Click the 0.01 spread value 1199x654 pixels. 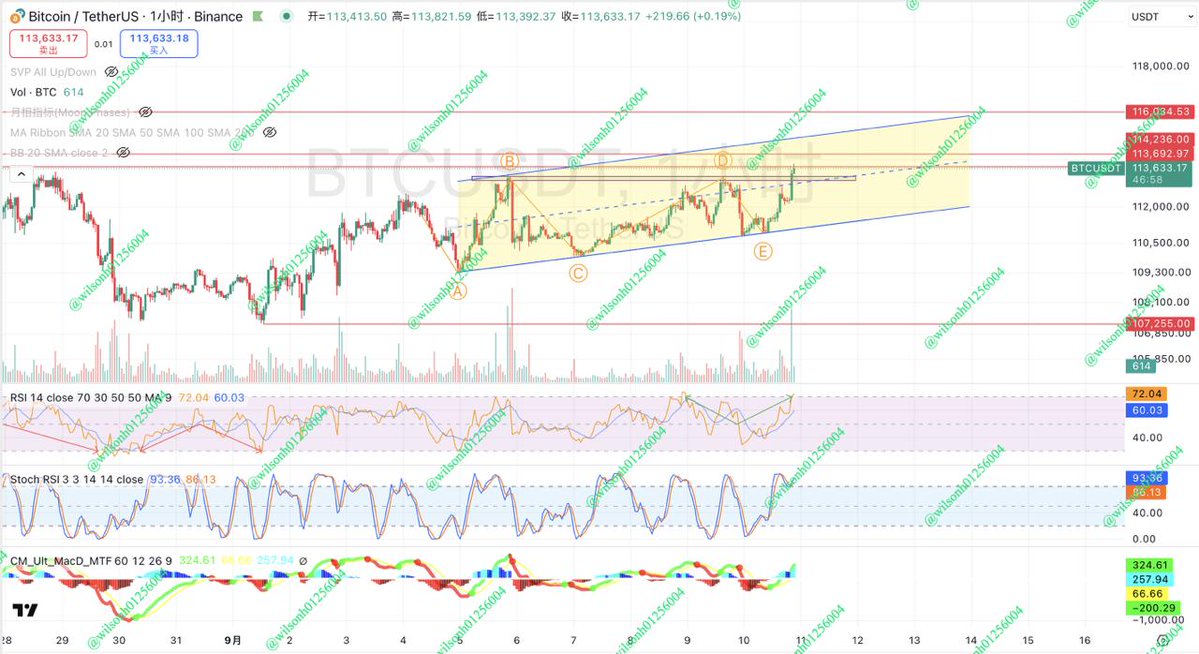[103, 44]
